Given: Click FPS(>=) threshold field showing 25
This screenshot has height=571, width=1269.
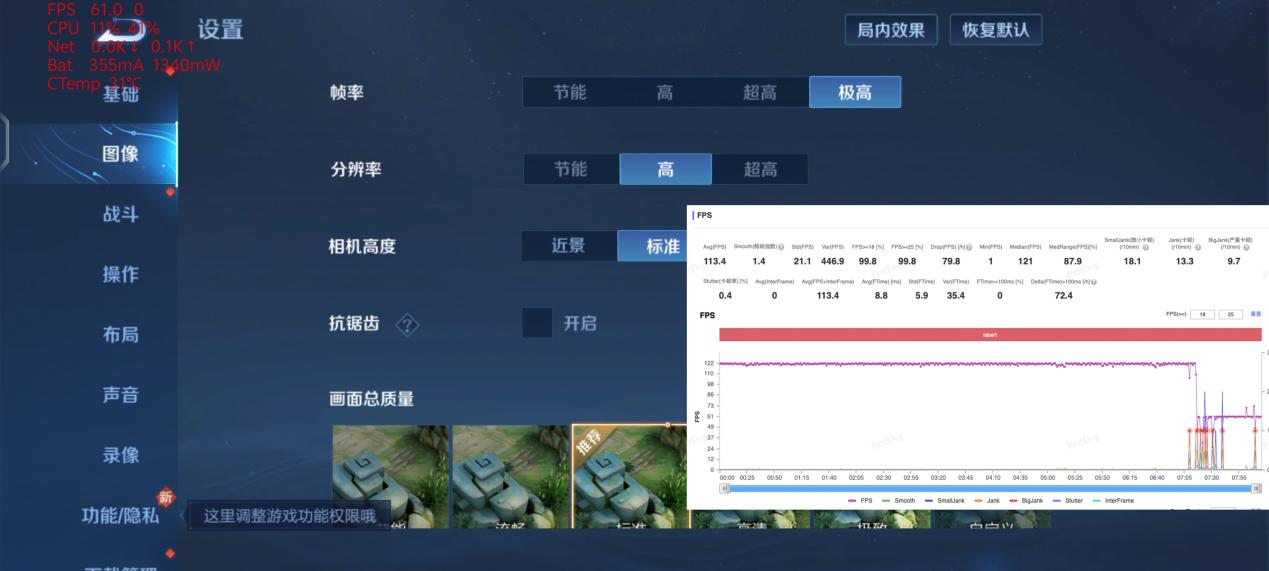Looking at the screenshot, I should pos(1231,314).
